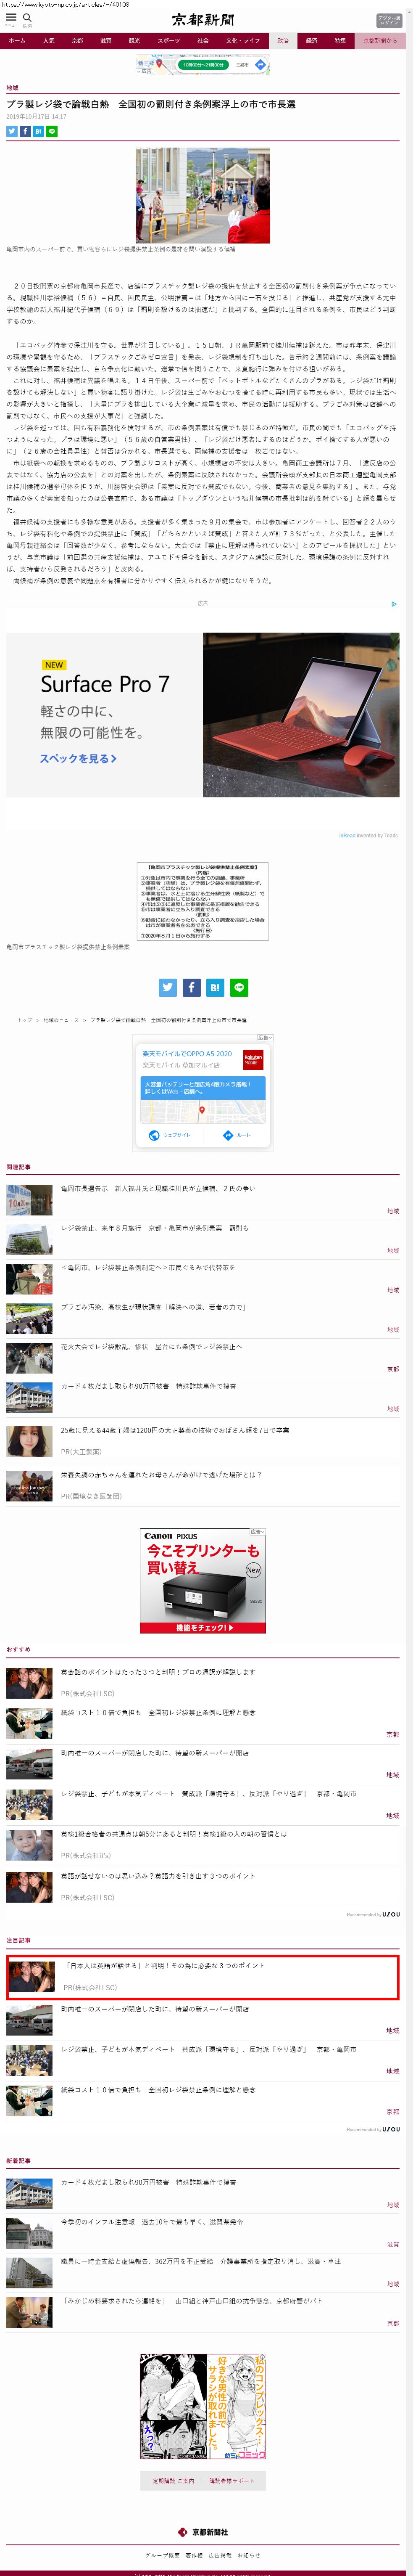
Task: Open the スポーツ navigation tab
Action: click(169, 41)
